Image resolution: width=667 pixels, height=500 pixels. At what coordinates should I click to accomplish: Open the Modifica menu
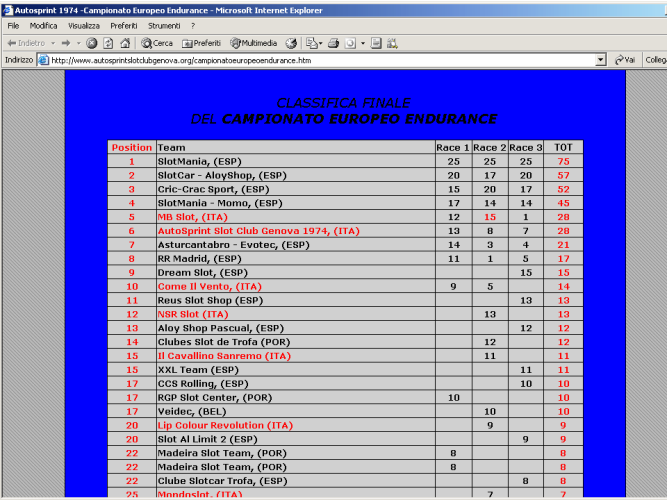43,26
